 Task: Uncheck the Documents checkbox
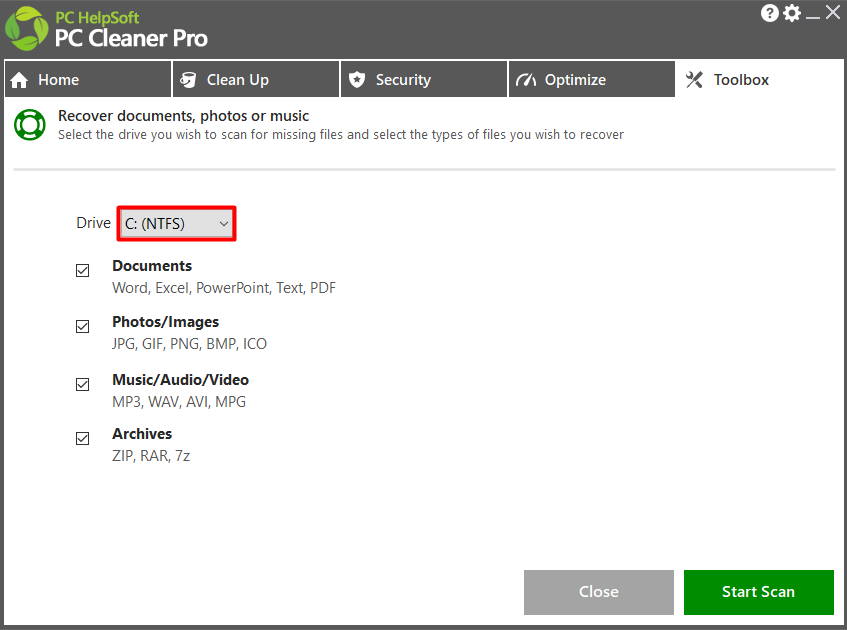pyautogui.click(x=83, y=270)
